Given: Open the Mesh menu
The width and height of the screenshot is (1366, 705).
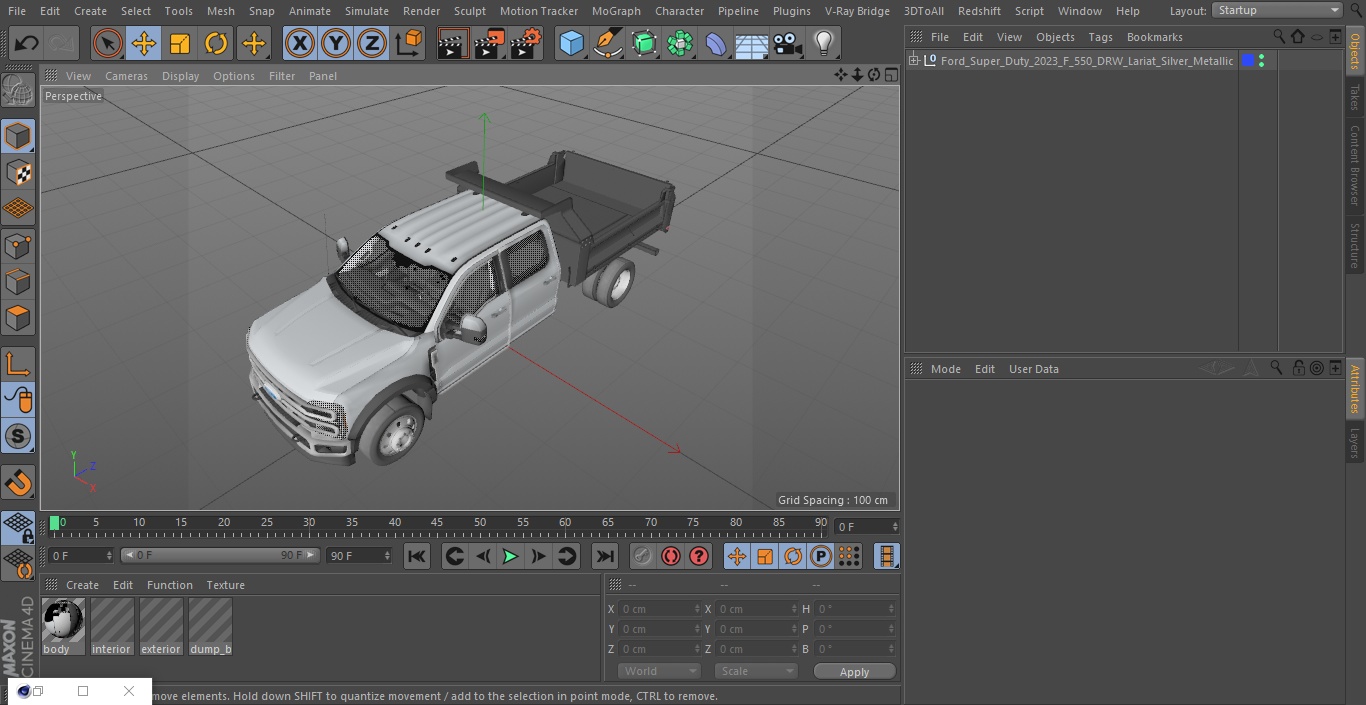Looking at the screenshot, I should [221, 11].
